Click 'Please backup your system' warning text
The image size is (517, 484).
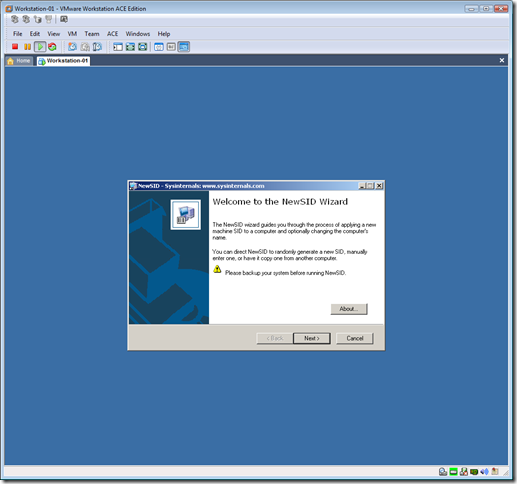click(x=286, y=273)
